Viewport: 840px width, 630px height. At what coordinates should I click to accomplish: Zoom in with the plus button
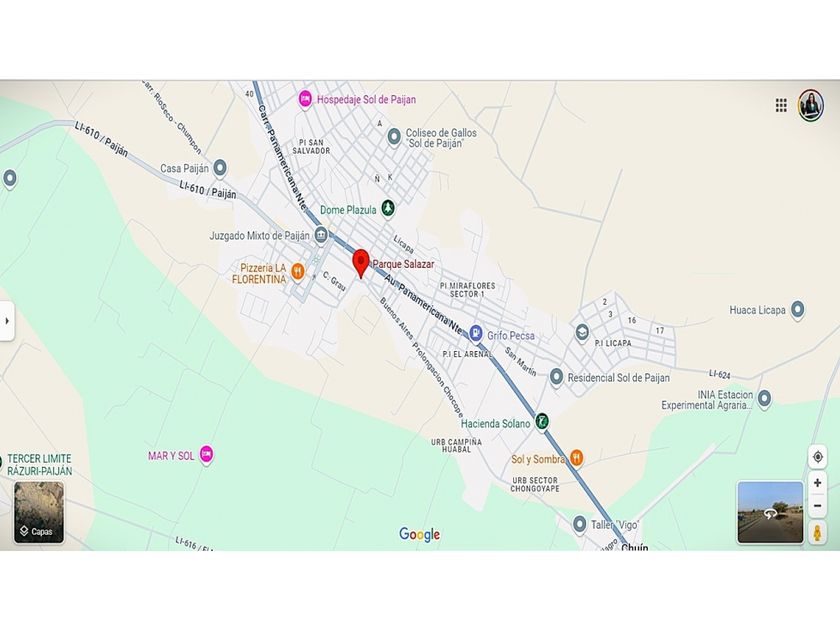818,483
